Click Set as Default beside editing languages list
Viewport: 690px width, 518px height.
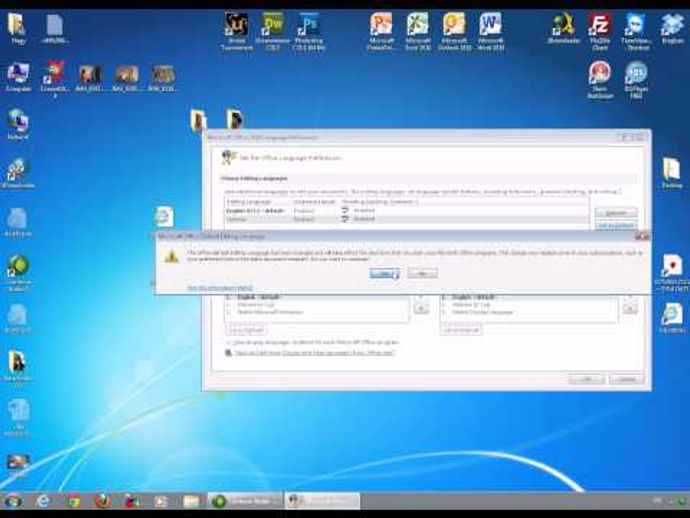616,225
